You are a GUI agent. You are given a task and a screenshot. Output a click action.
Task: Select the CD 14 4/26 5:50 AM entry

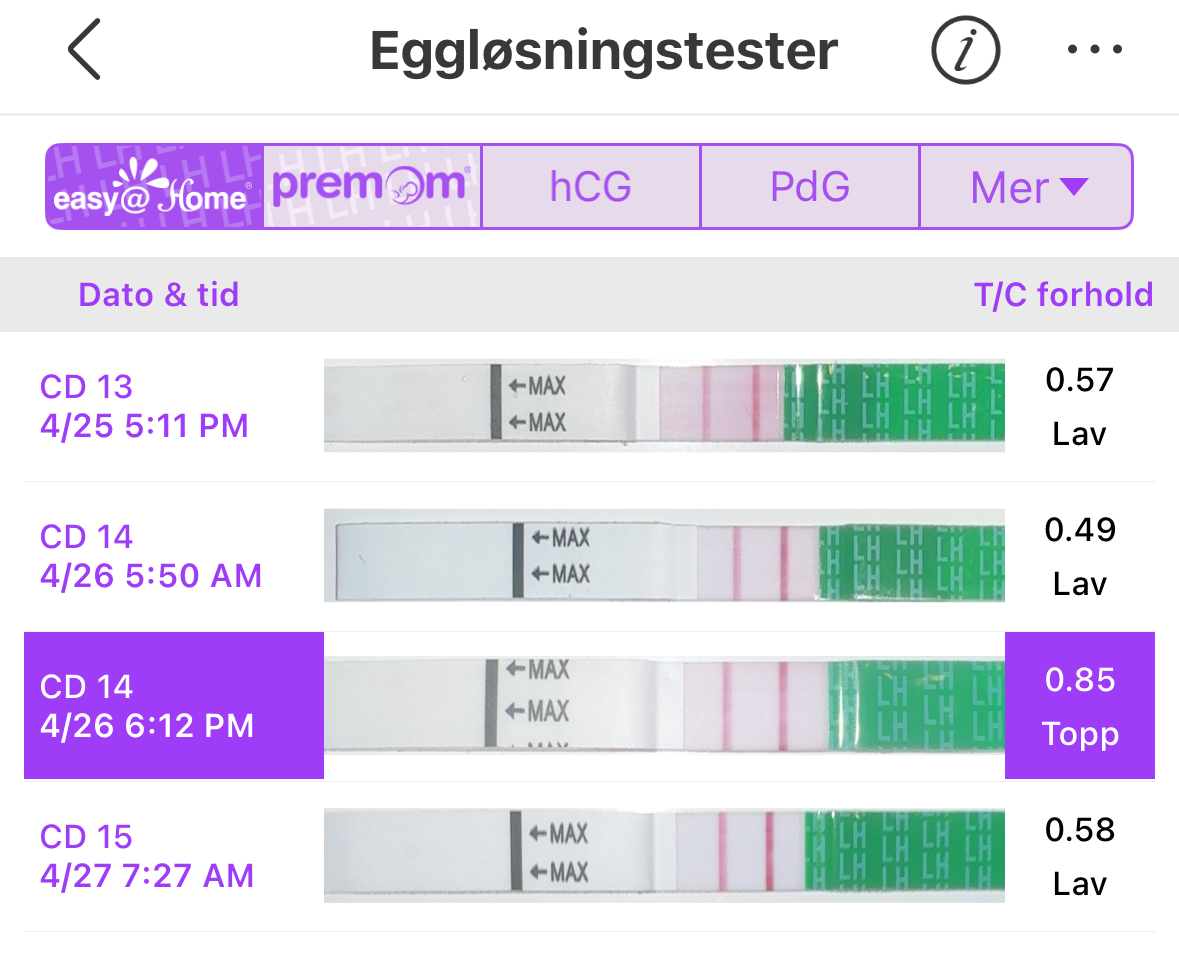click(151, 556)
